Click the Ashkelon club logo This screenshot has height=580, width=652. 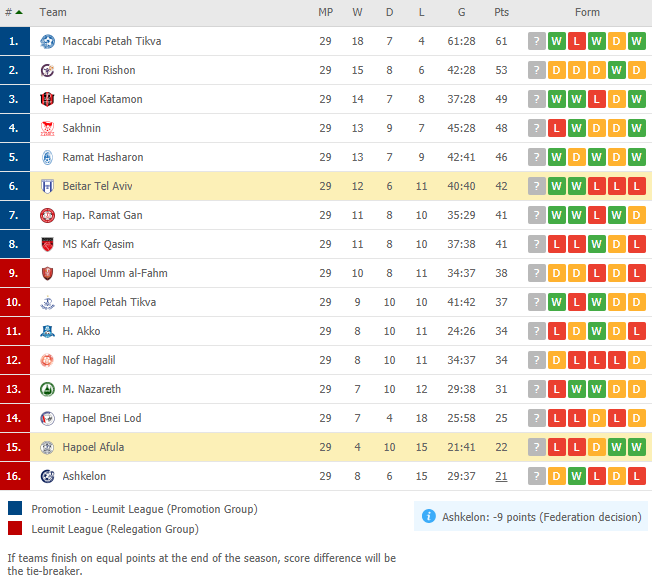pos(47,476)
